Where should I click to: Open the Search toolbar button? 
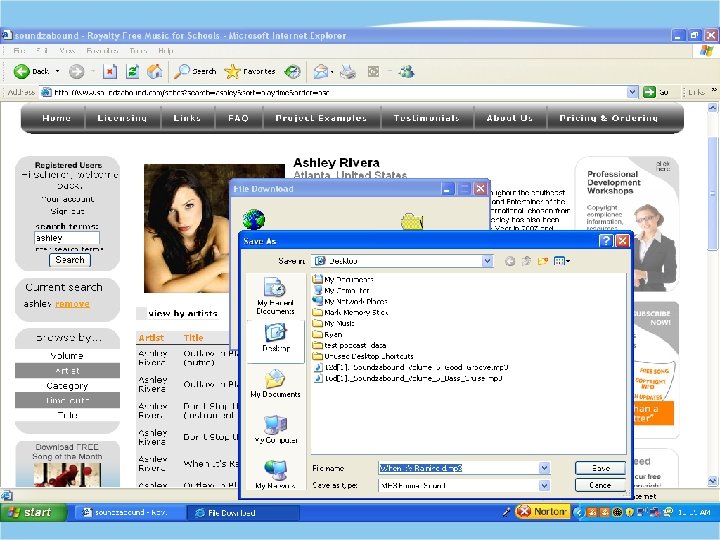tap(195, 71)
